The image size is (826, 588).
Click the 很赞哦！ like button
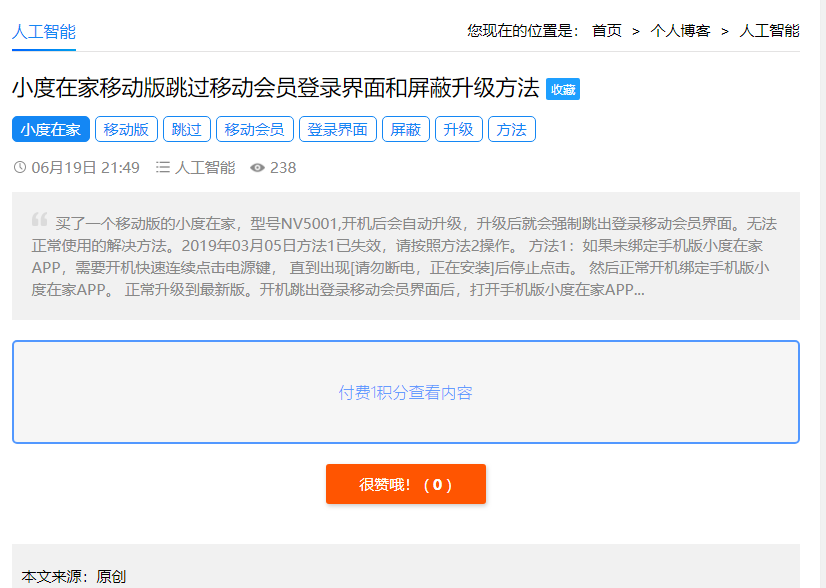coord(406,484)
